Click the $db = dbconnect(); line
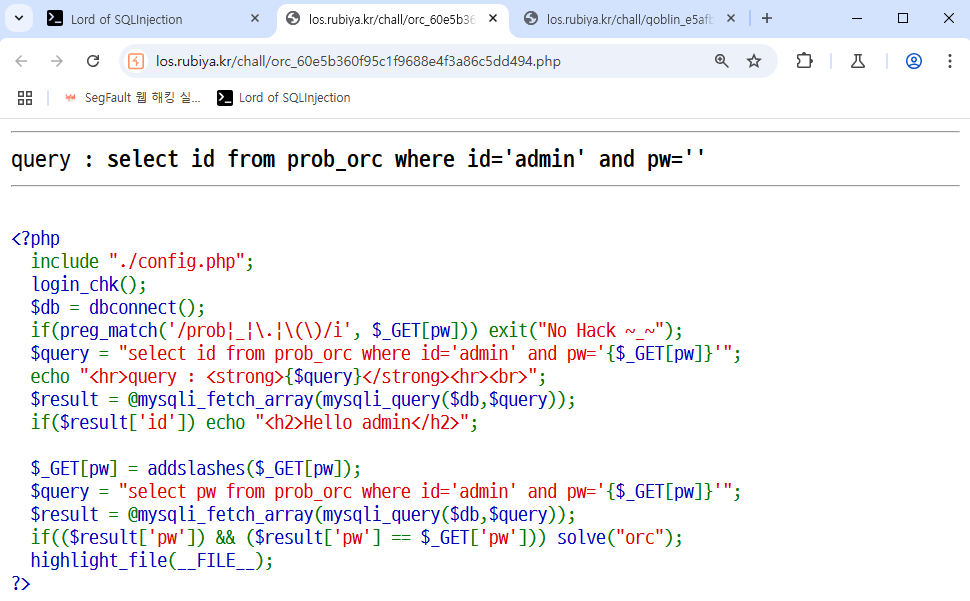 click(118, 307)
